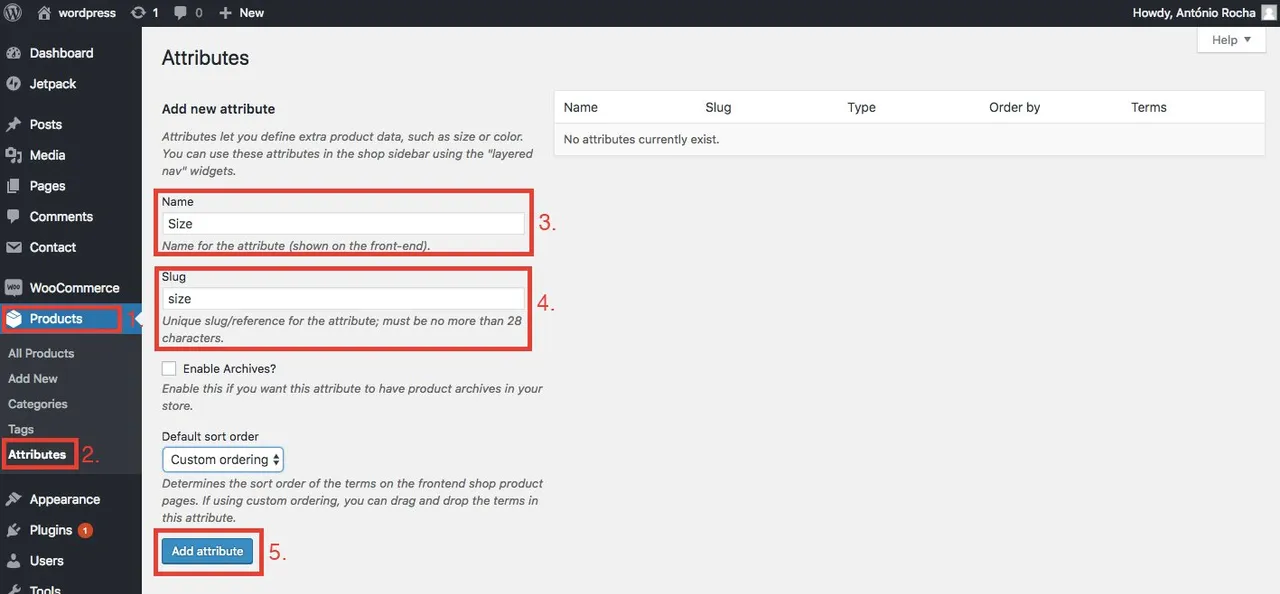Click the 'Enable Archives?' label text

tap(230, 369)
